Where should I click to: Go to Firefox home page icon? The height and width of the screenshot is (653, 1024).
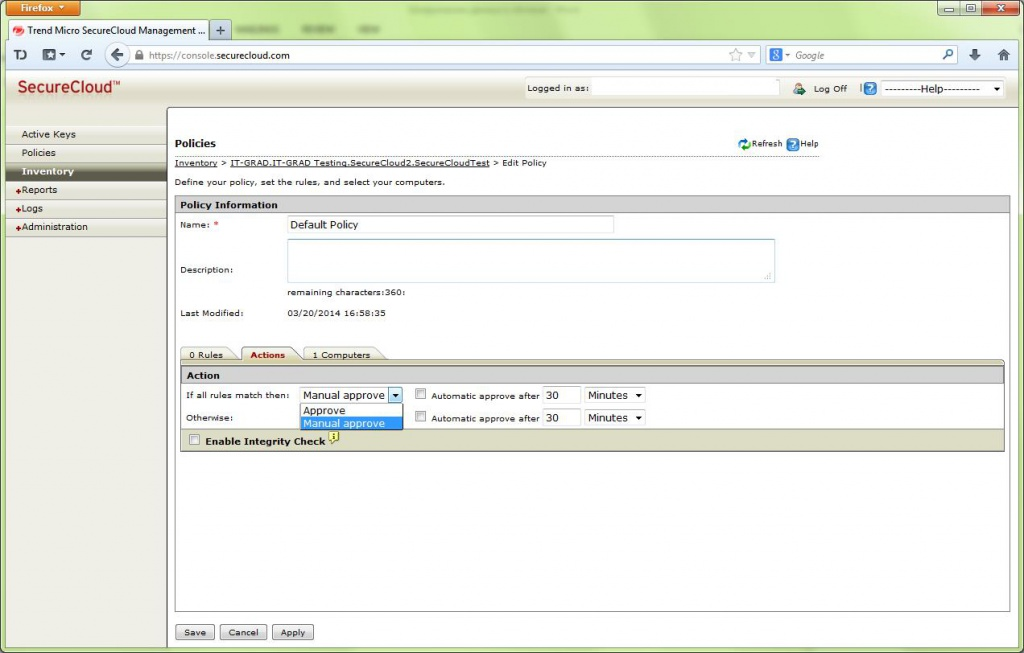tap(1003, 55)
